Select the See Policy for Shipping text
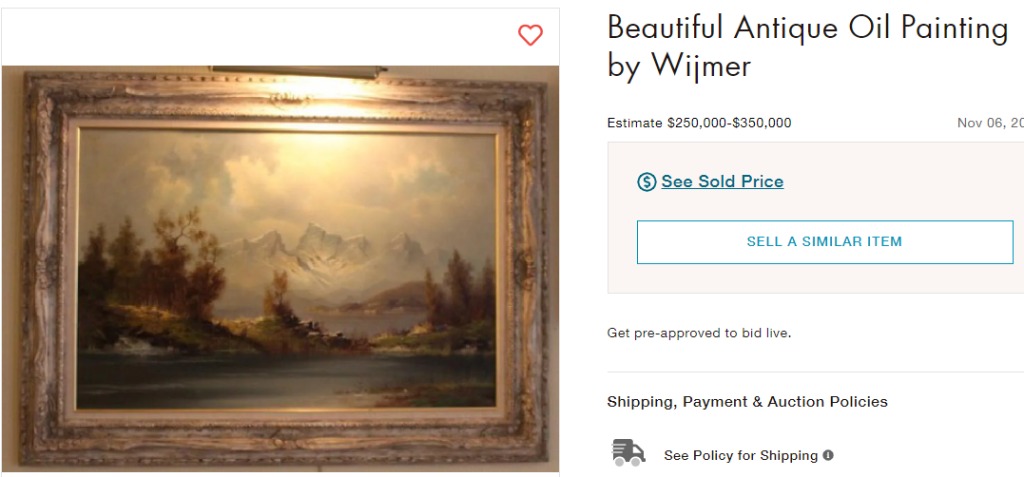The height and width of the screenshot is (477, 1024). point(741,455)
